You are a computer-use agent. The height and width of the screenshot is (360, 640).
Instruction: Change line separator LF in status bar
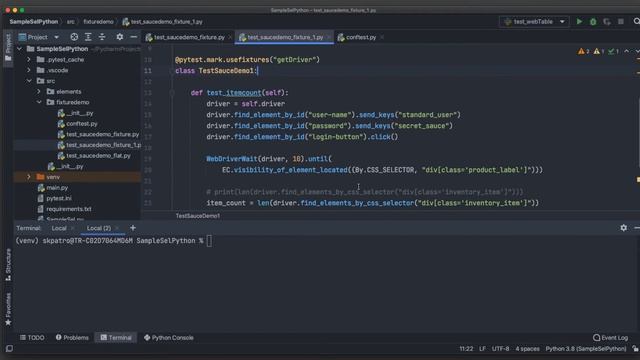482,349
